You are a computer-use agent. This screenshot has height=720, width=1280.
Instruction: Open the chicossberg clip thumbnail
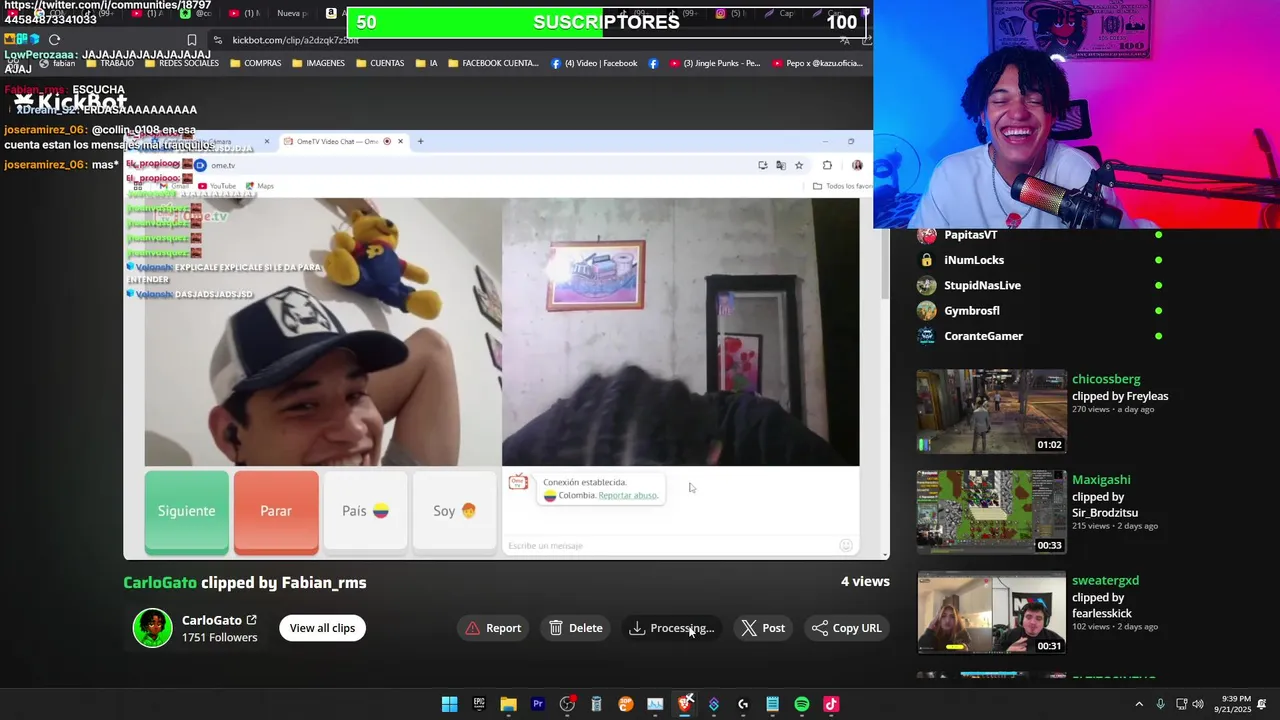point(992,411)
